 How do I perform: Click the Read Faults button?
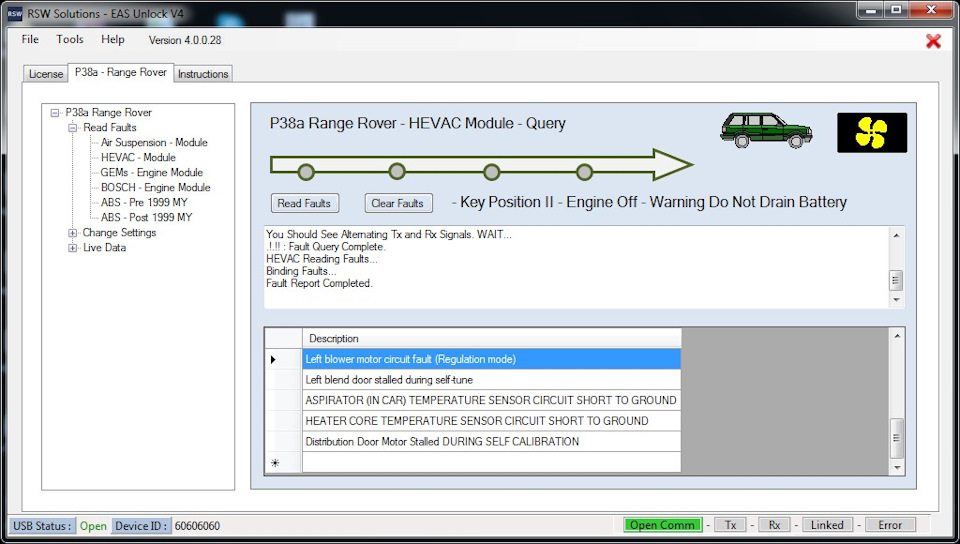point(304,203)
